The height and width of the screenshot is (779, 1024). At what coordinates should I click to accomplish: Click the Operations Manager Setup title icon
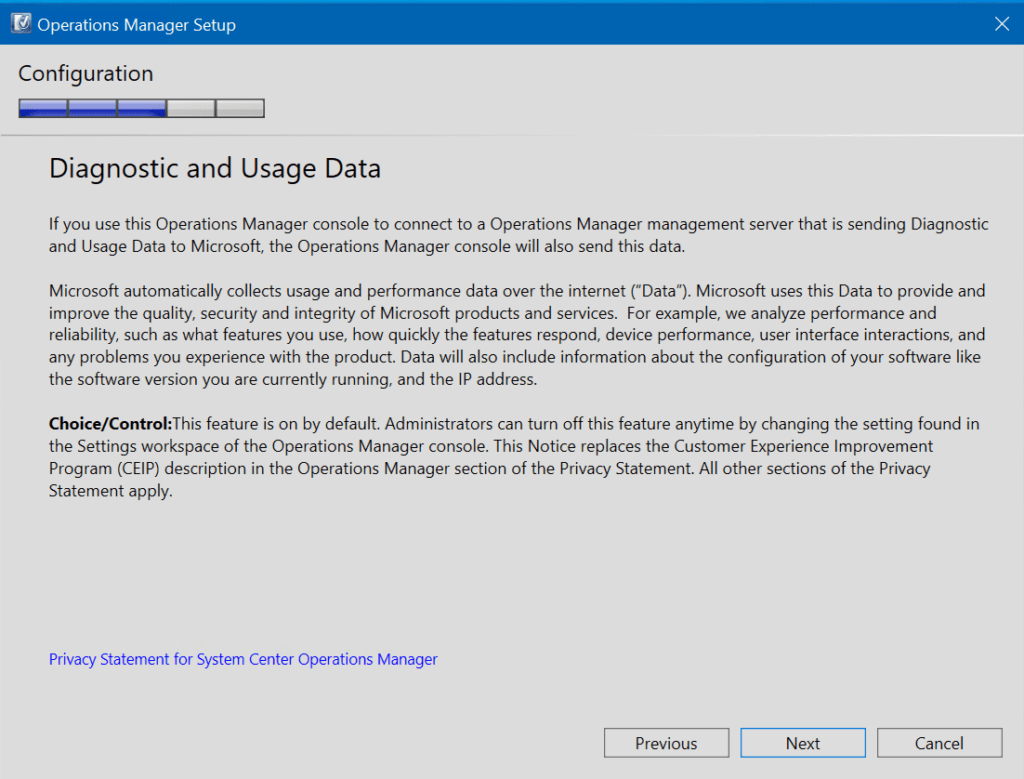point(21,24)
